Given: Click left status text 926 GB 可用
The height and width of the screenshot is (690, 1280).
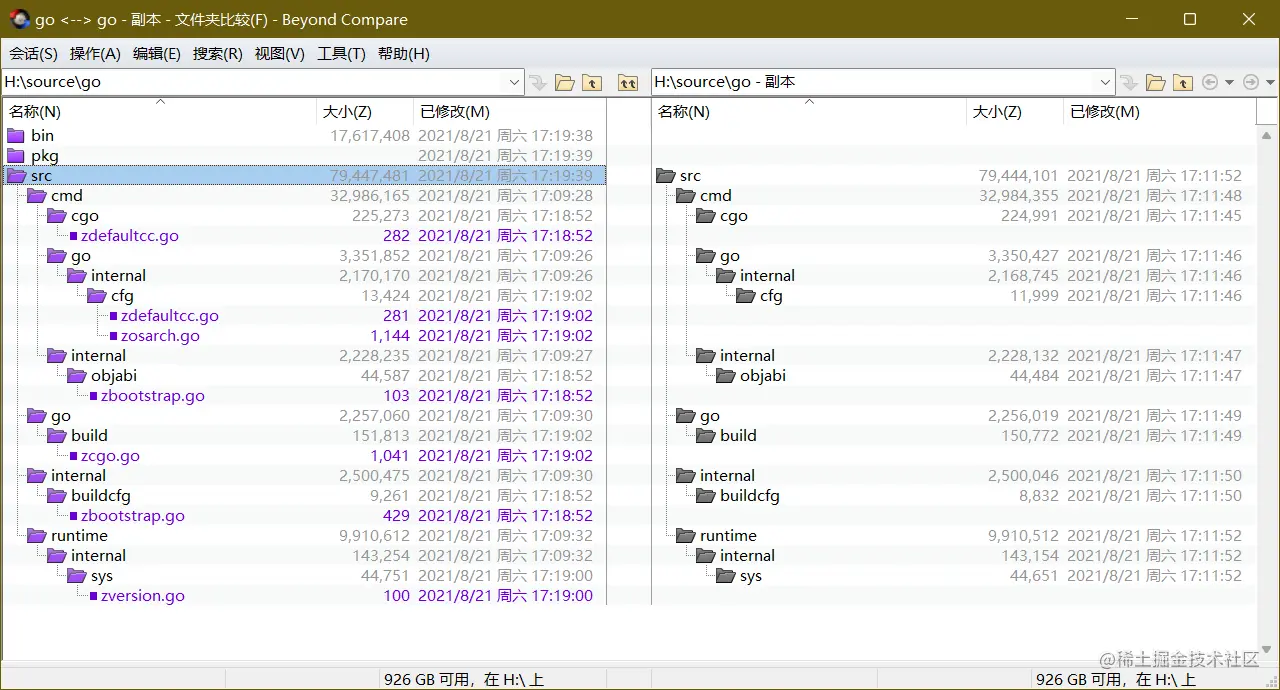Looking at the screenshot, I should 464,680.
